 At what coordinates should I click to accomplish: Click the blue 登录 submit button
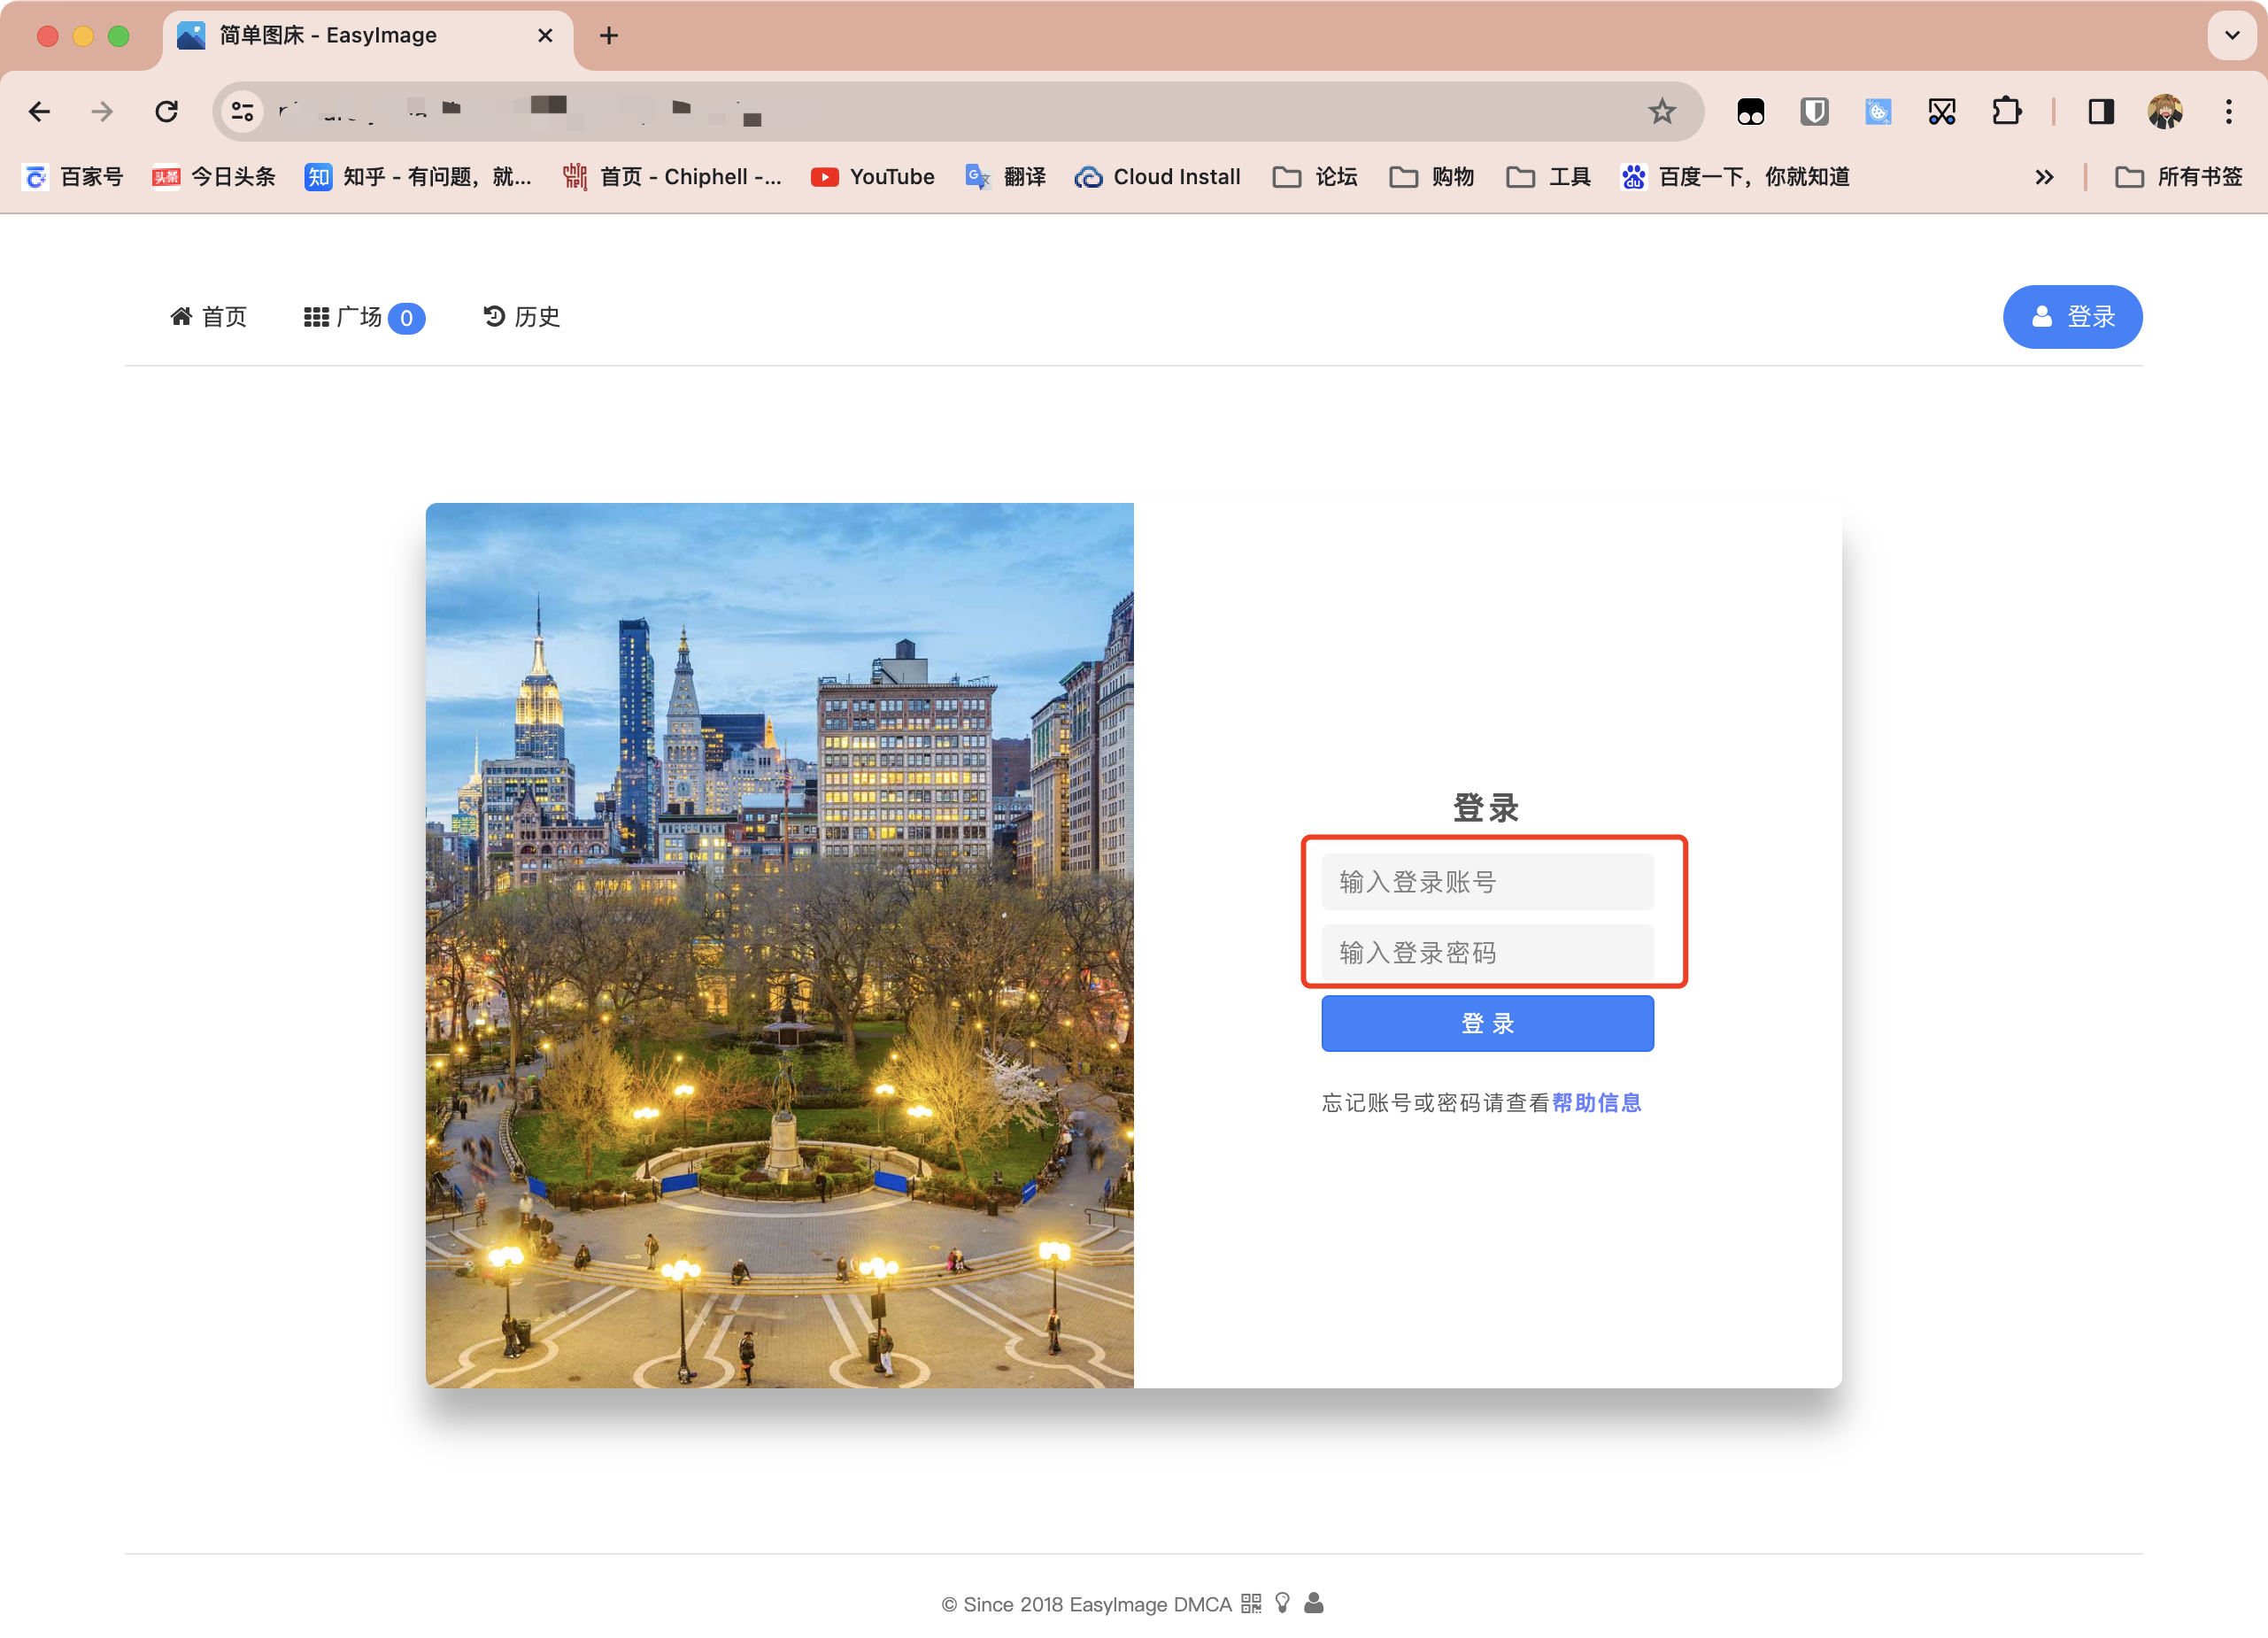(1486, 1025)
